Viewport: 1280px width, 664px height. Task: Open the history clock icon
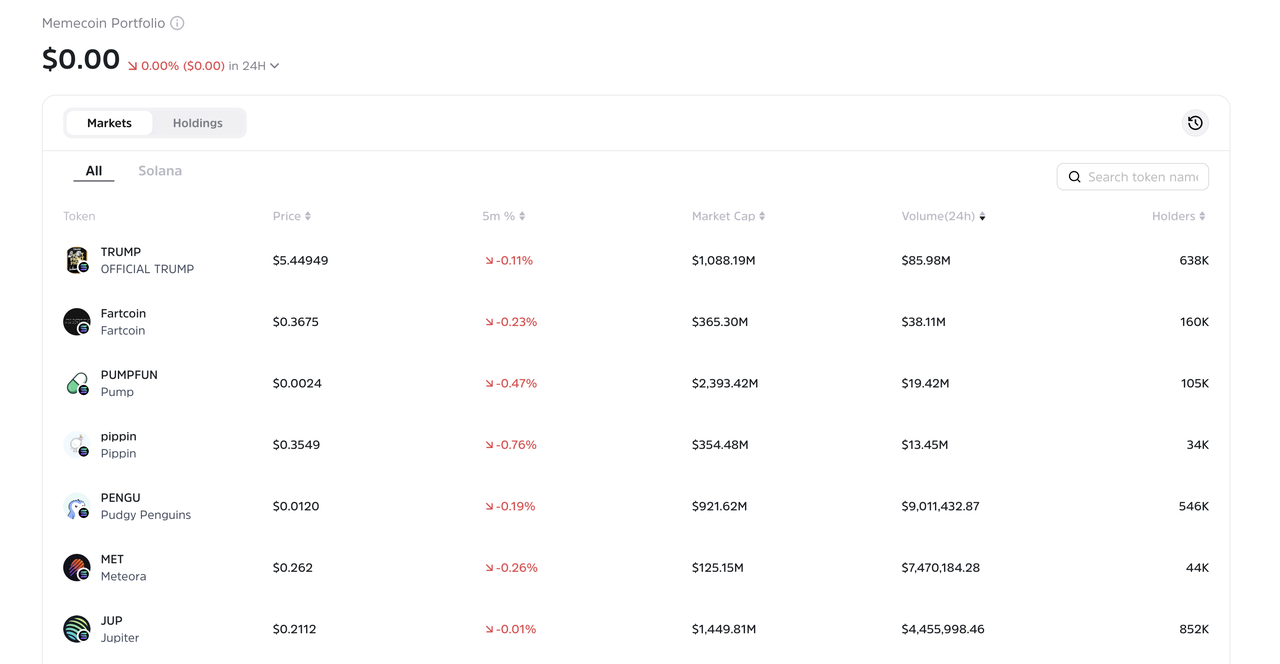tap(1195, 123)
